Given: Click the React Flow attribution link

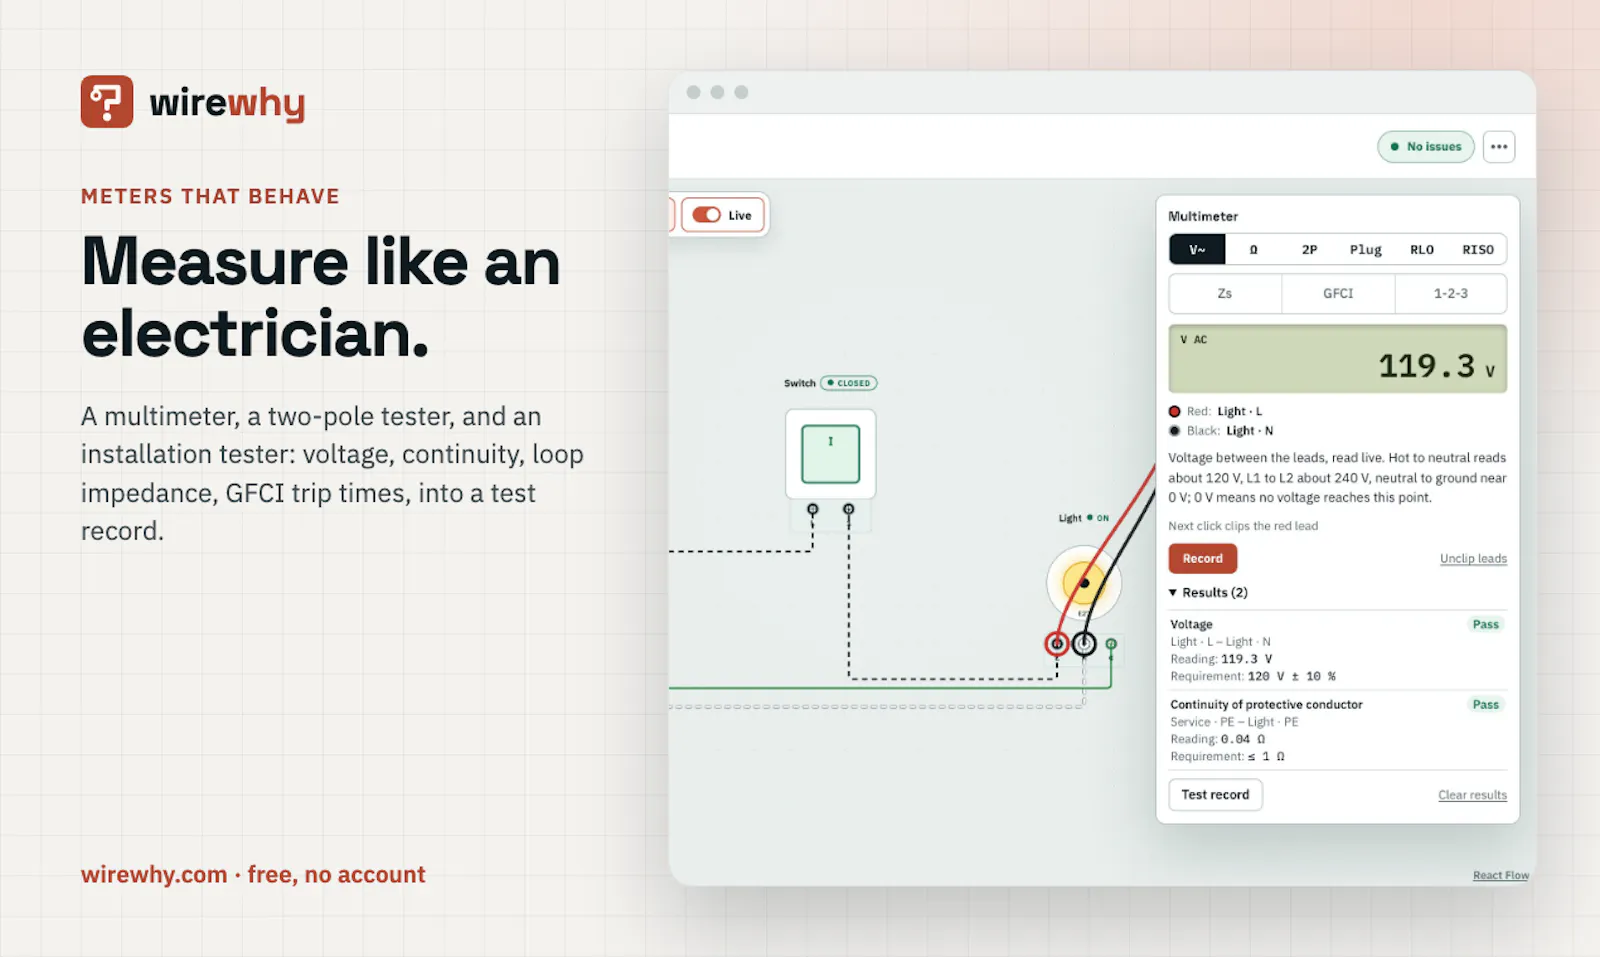Looking at the screenshot, I should [x=1500, y=876].
